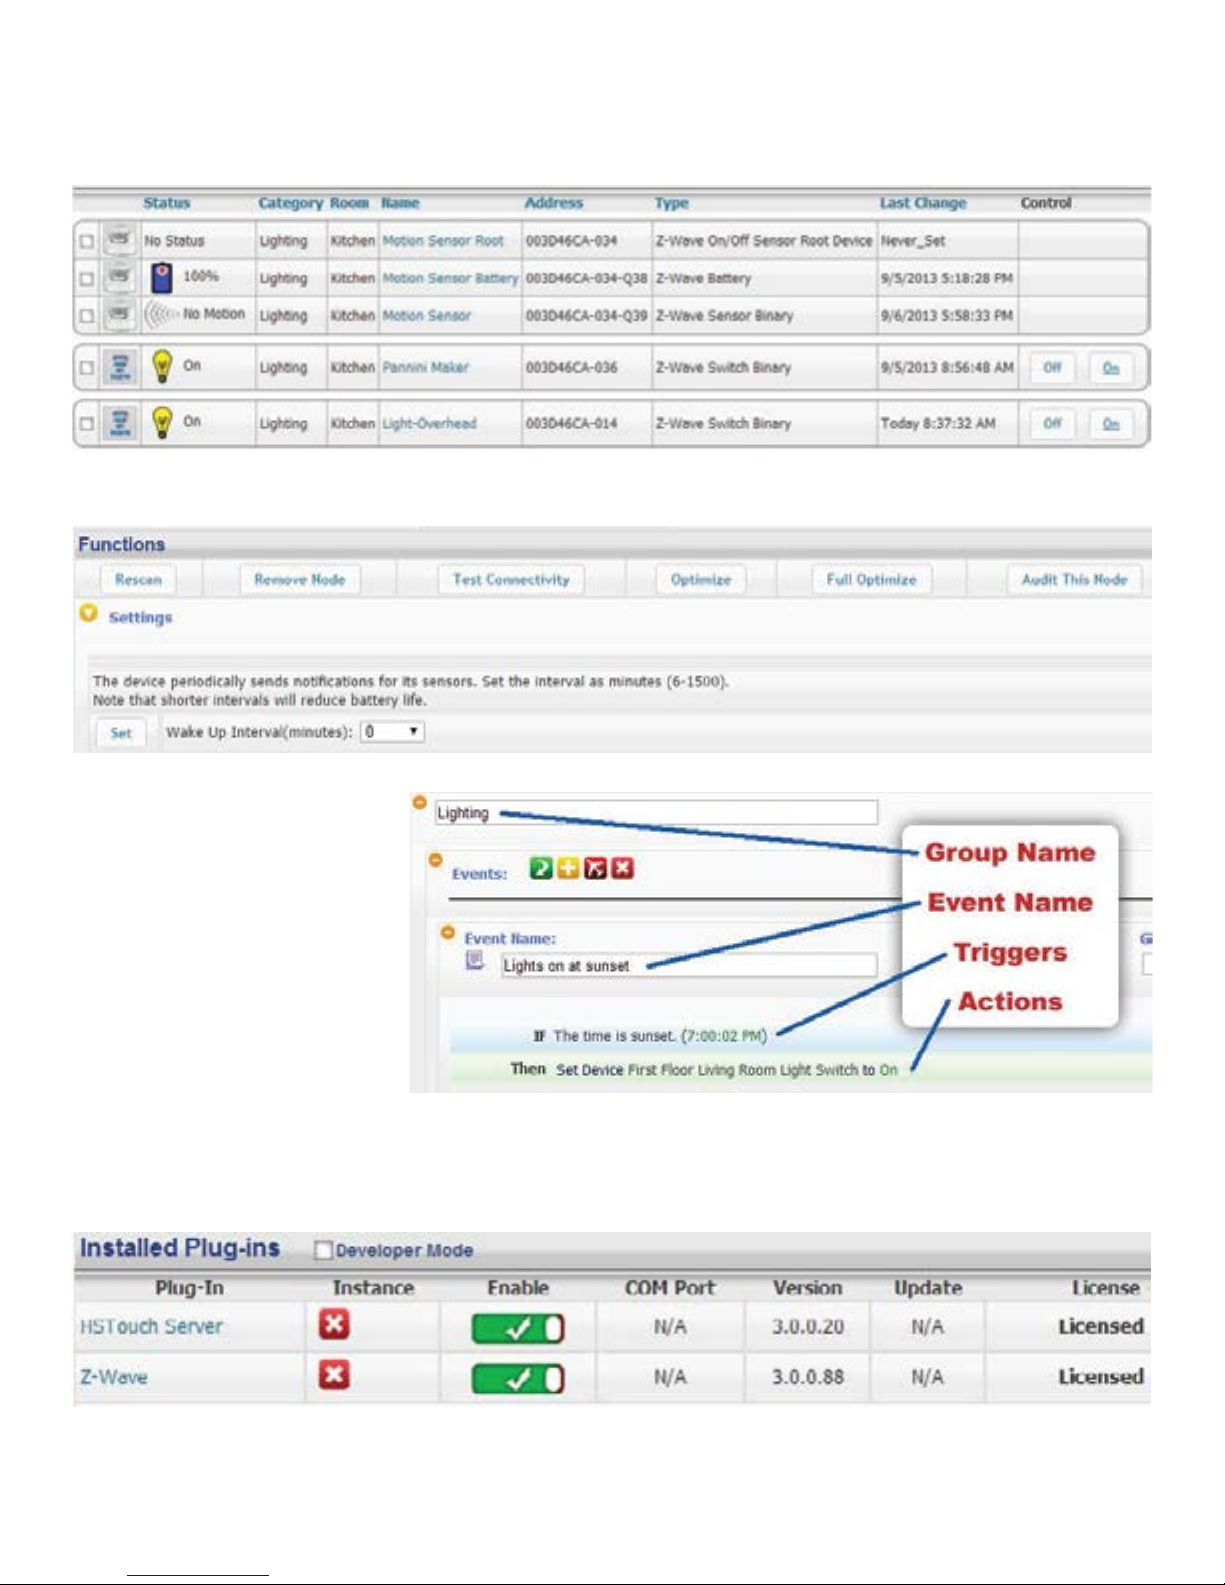The width and height of the screenshot is (1225, 1585).
Task: Click the Then Set Device action line
Action: (x=704, y=1070)
